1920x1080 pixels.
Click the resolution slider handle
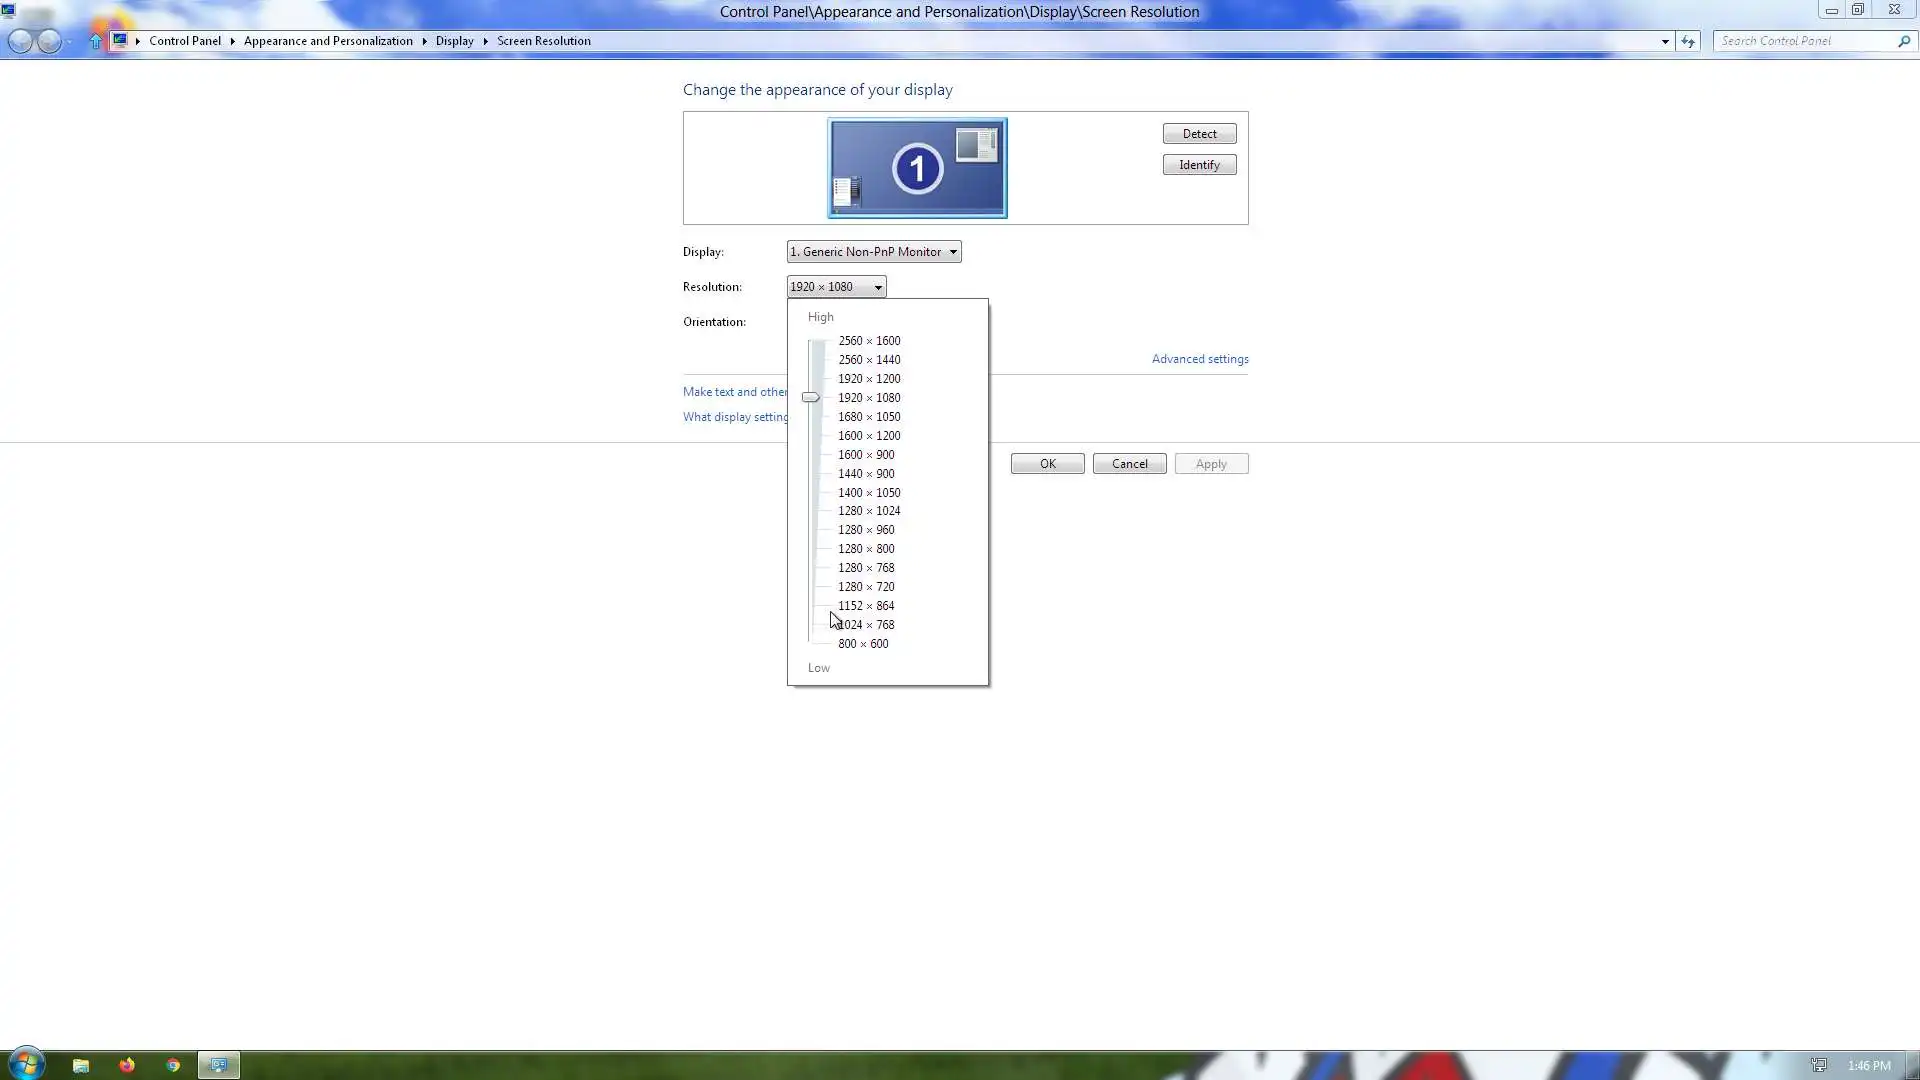(x=811, y=398)
